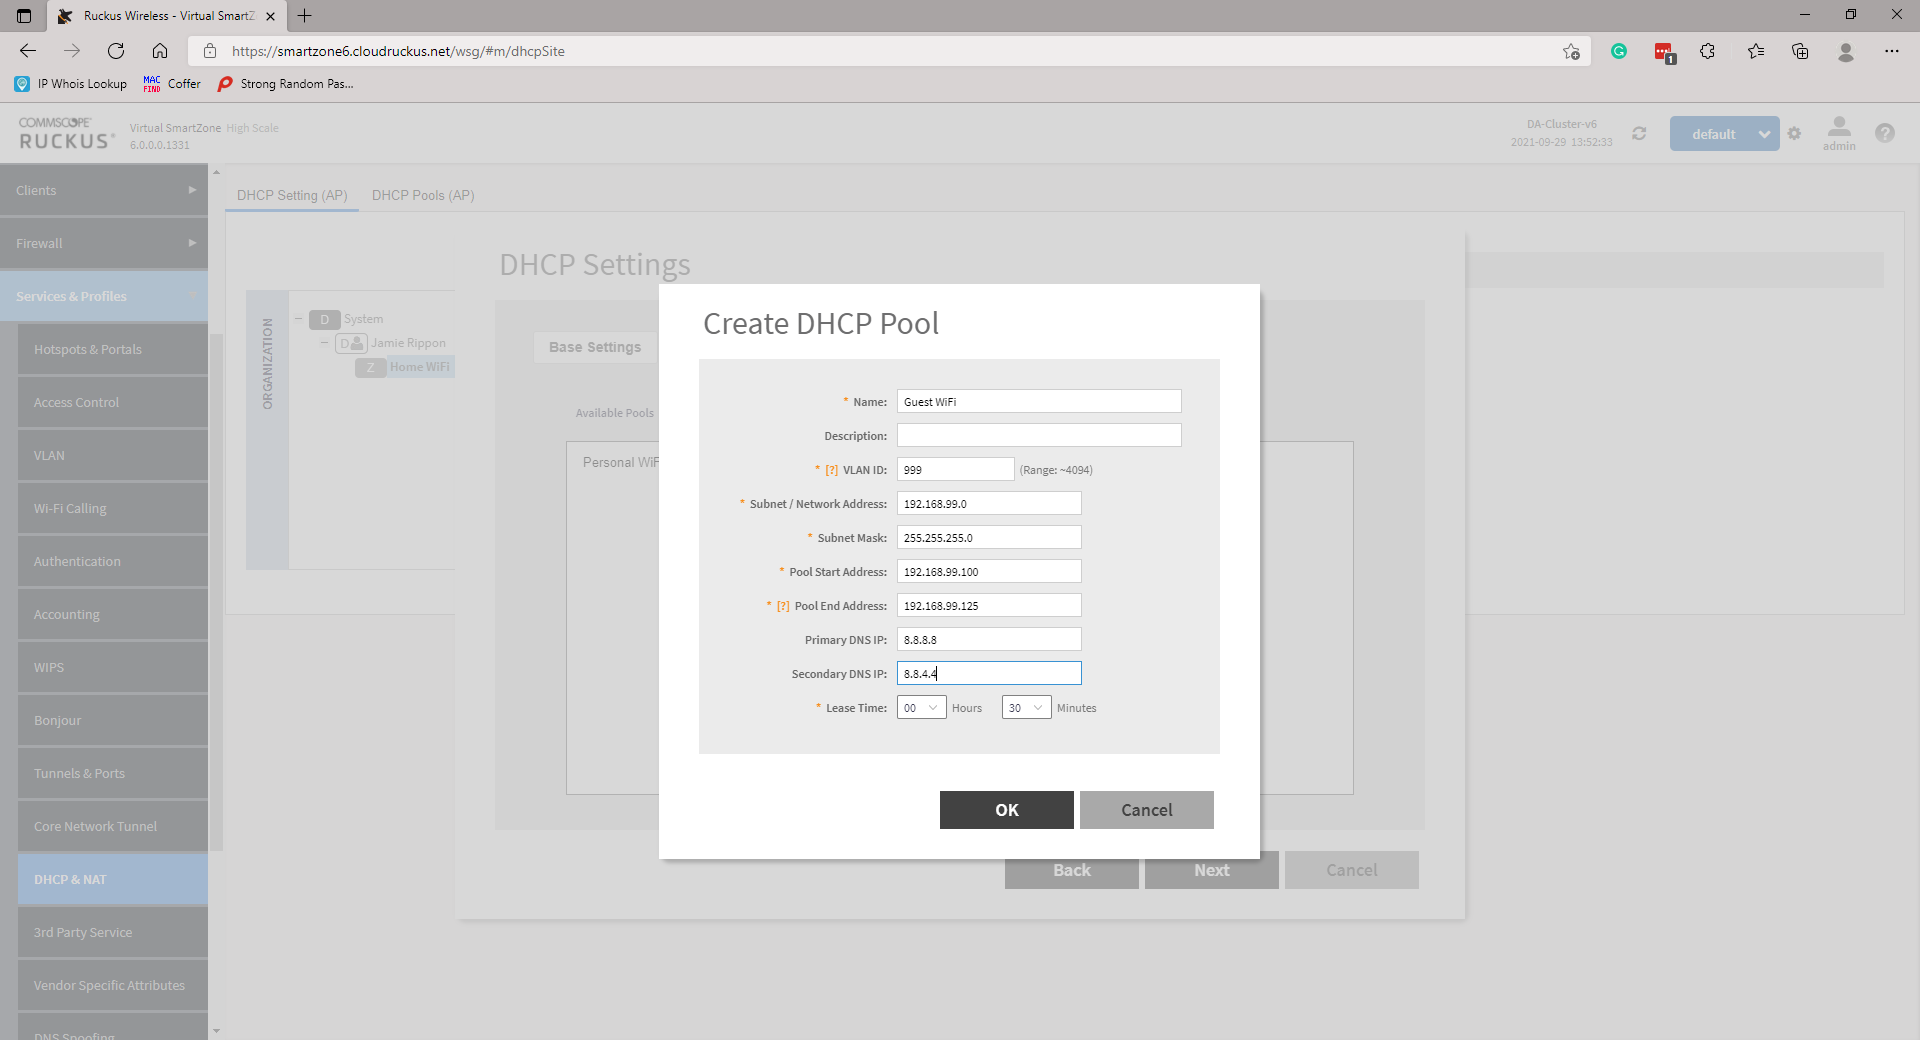Select VLAN in the sidebar menu
The image size is (1920, 1040).
112,456
